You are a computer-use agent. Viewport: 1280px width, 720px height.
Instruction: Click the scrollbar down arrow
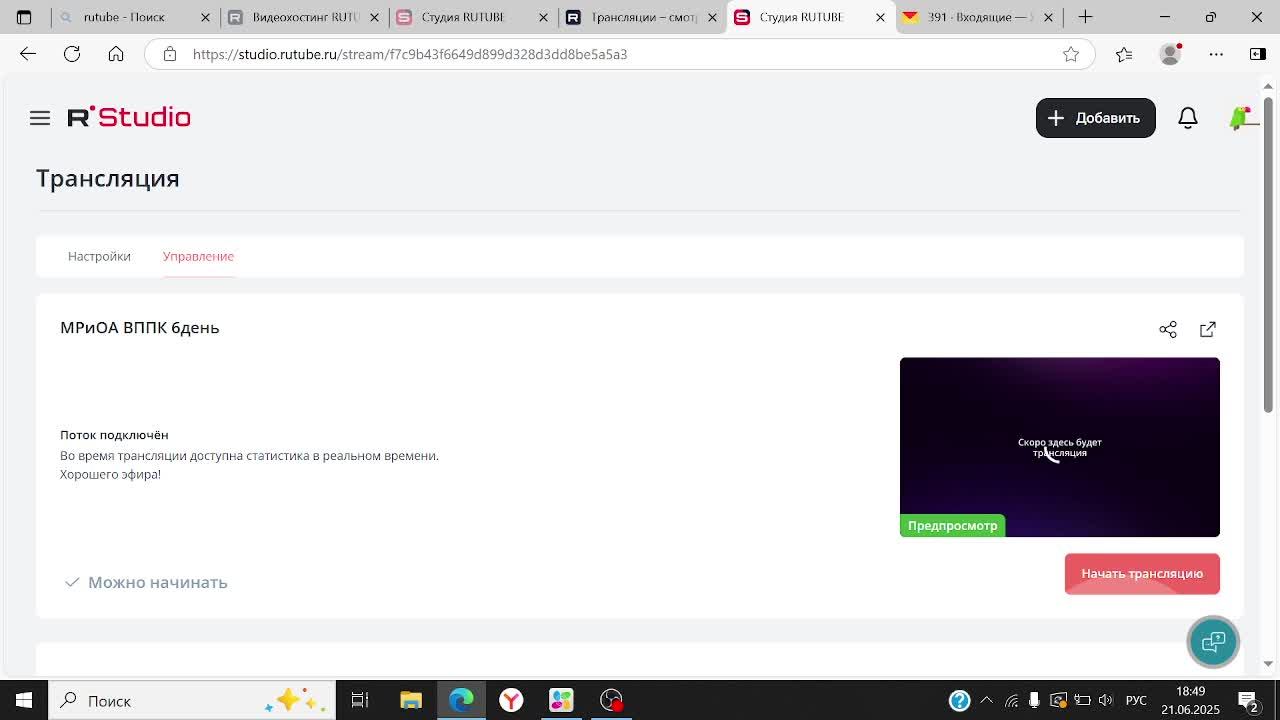point(1268,663)
